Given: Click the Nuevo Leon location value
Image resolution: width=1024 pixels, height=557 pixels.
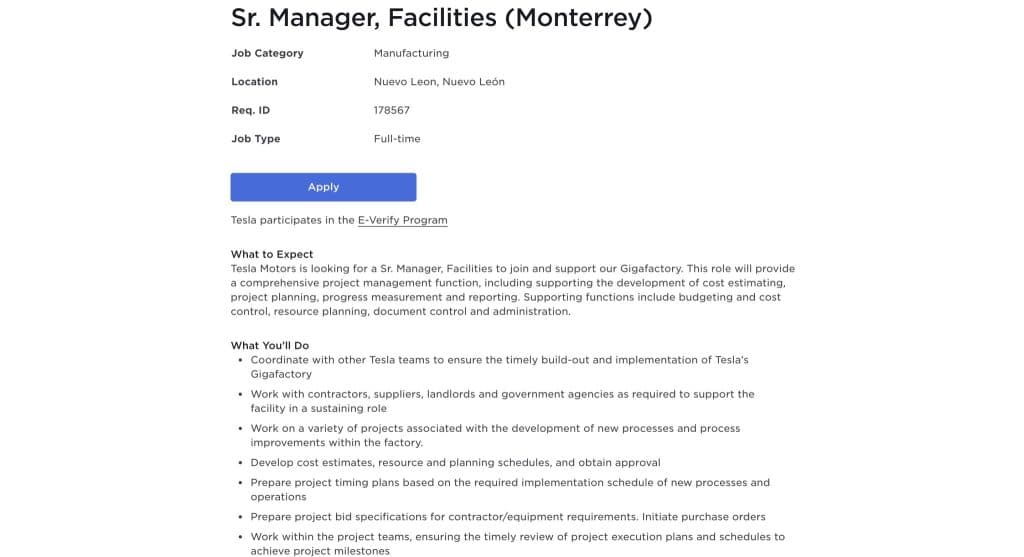Looking at the screenshot, I should [439, 82].
